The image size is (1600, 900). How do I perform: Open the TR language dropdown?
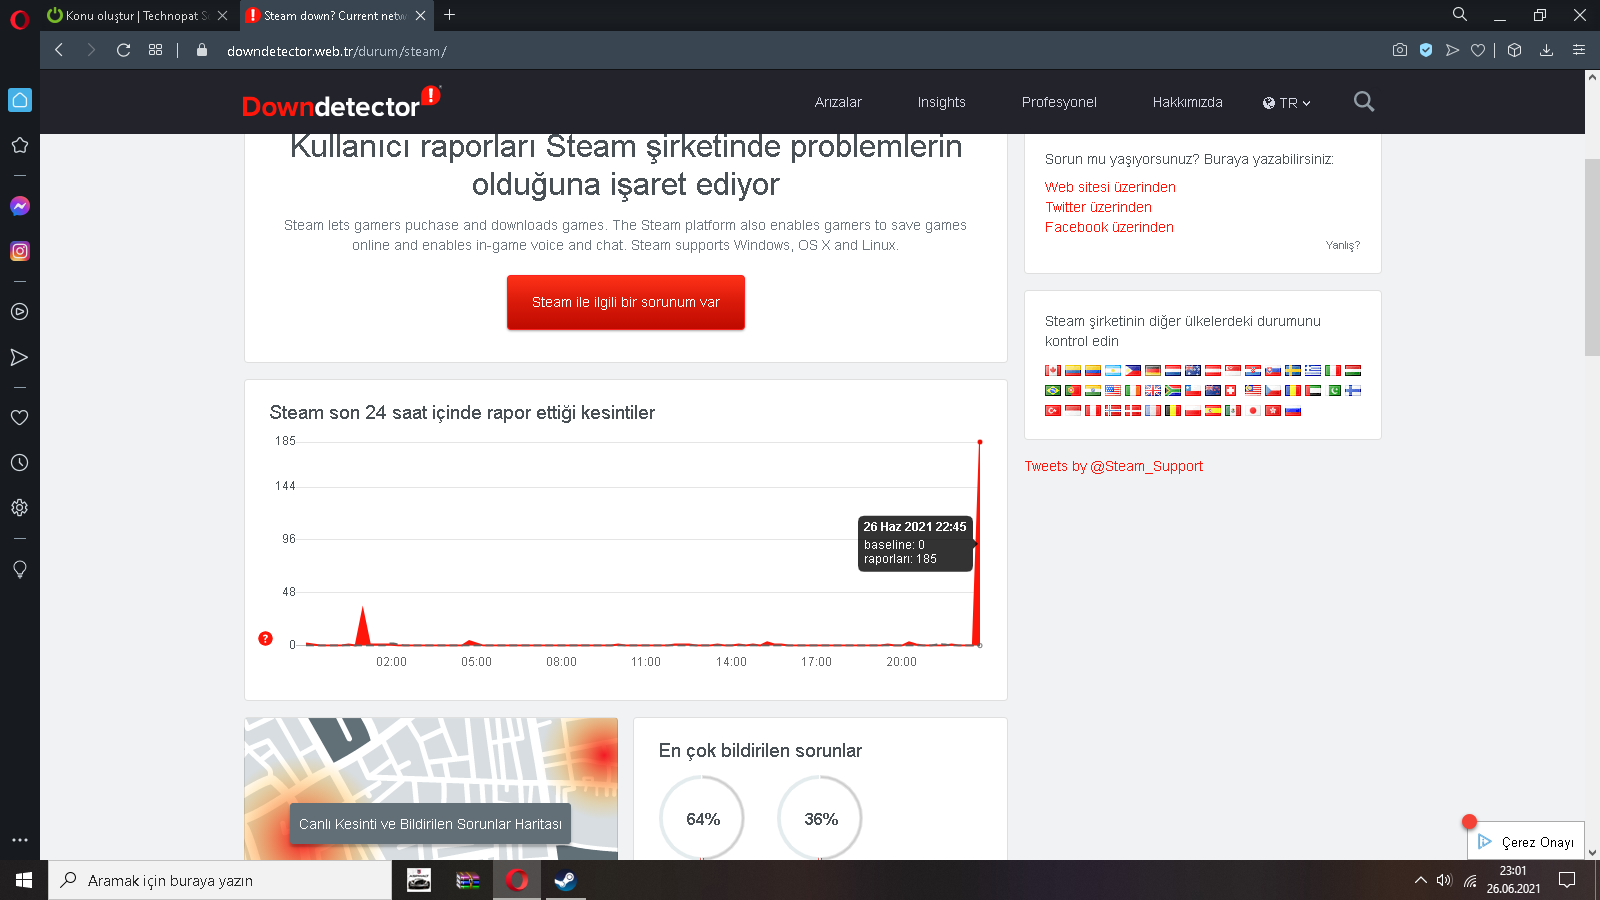pyautogui.click(x=1286, y=103)
